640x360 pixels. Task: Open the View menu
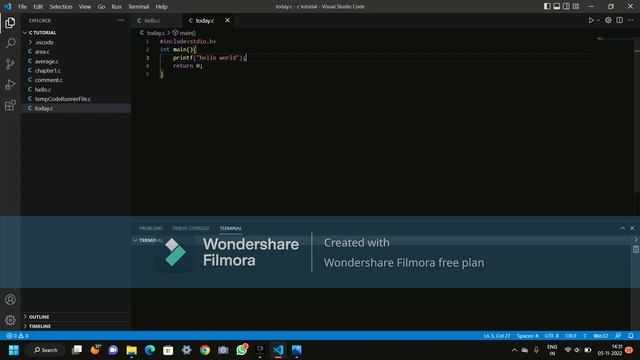85,7
